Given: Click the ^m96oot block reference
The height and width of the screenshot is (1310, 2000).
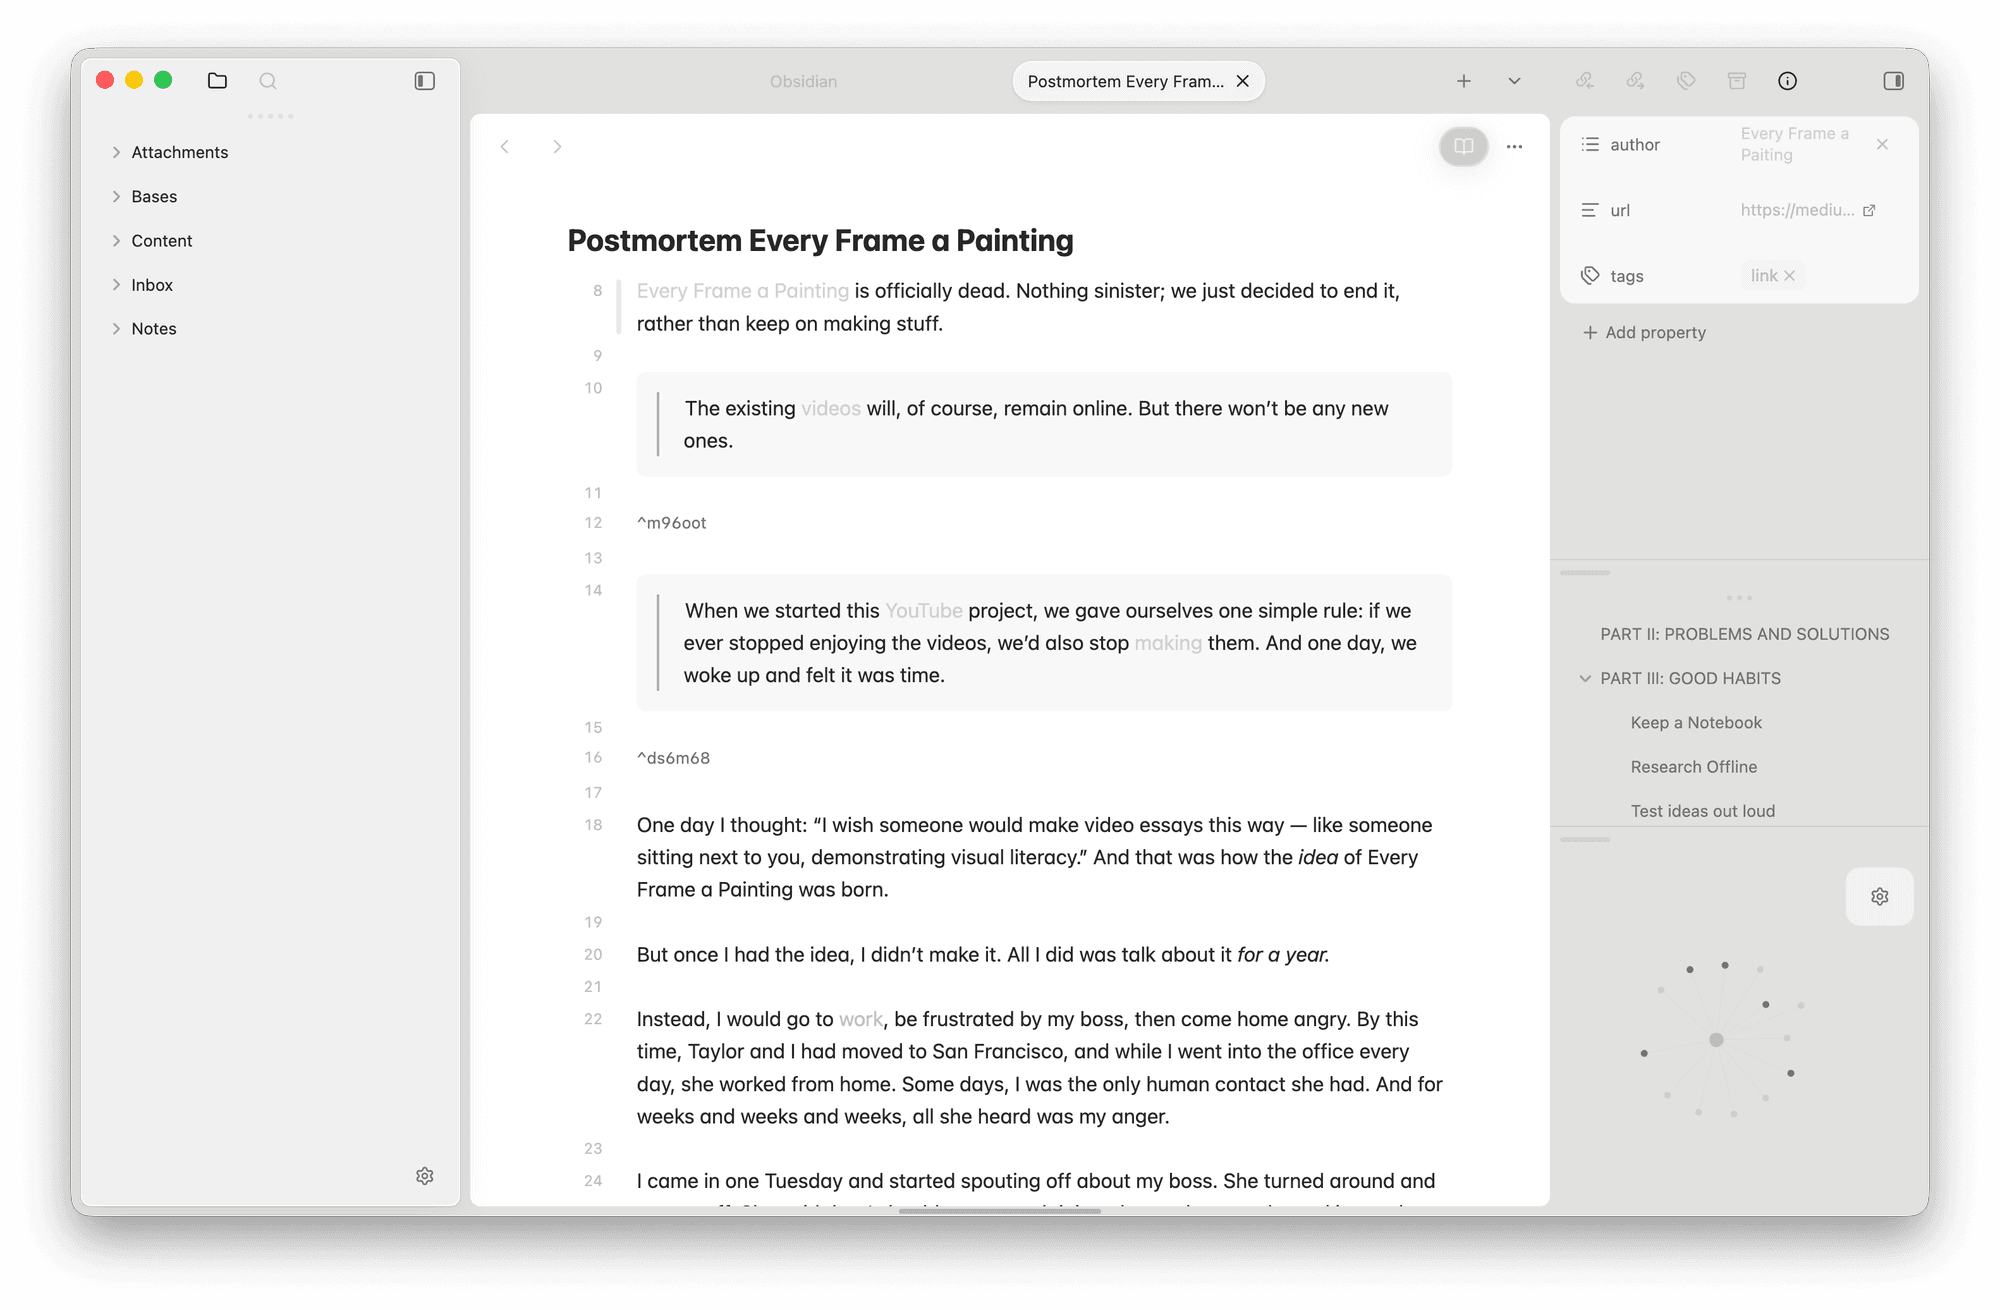Looking at the screenshot, I should click(x=672, y=522).
